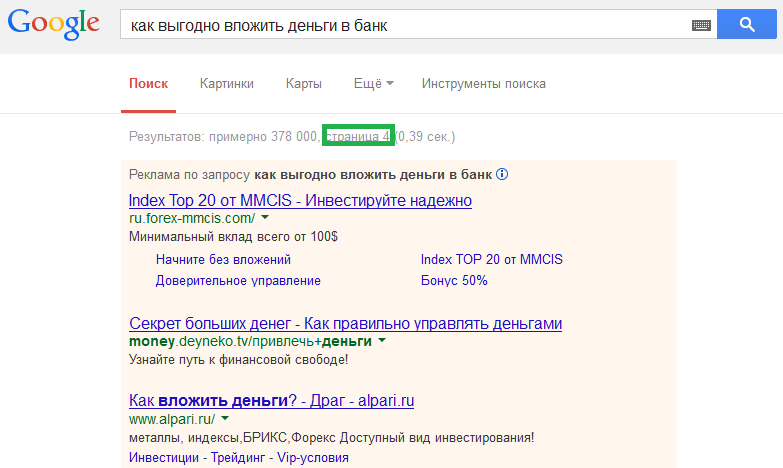
Task: Click the www.alpari.ru/ URL text
Action: click(172, 419)
